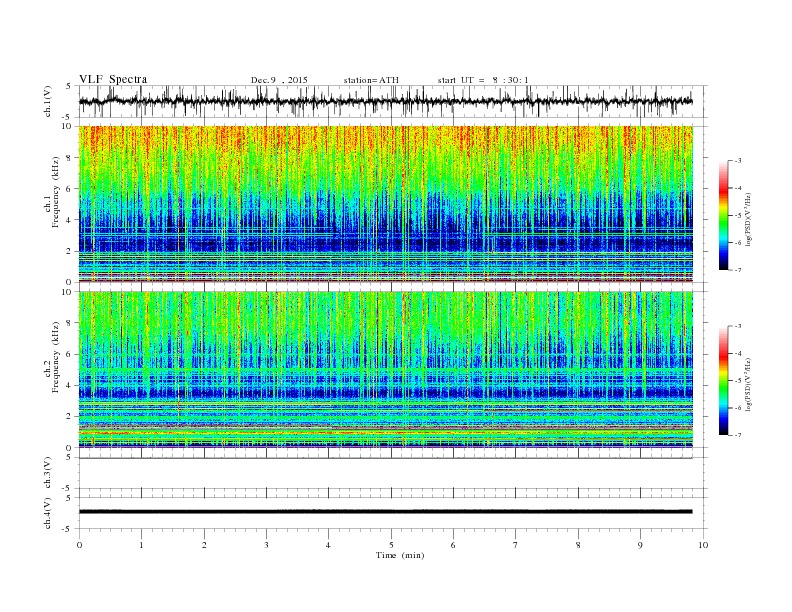Click the lower PSD color bar

[723, 381]
